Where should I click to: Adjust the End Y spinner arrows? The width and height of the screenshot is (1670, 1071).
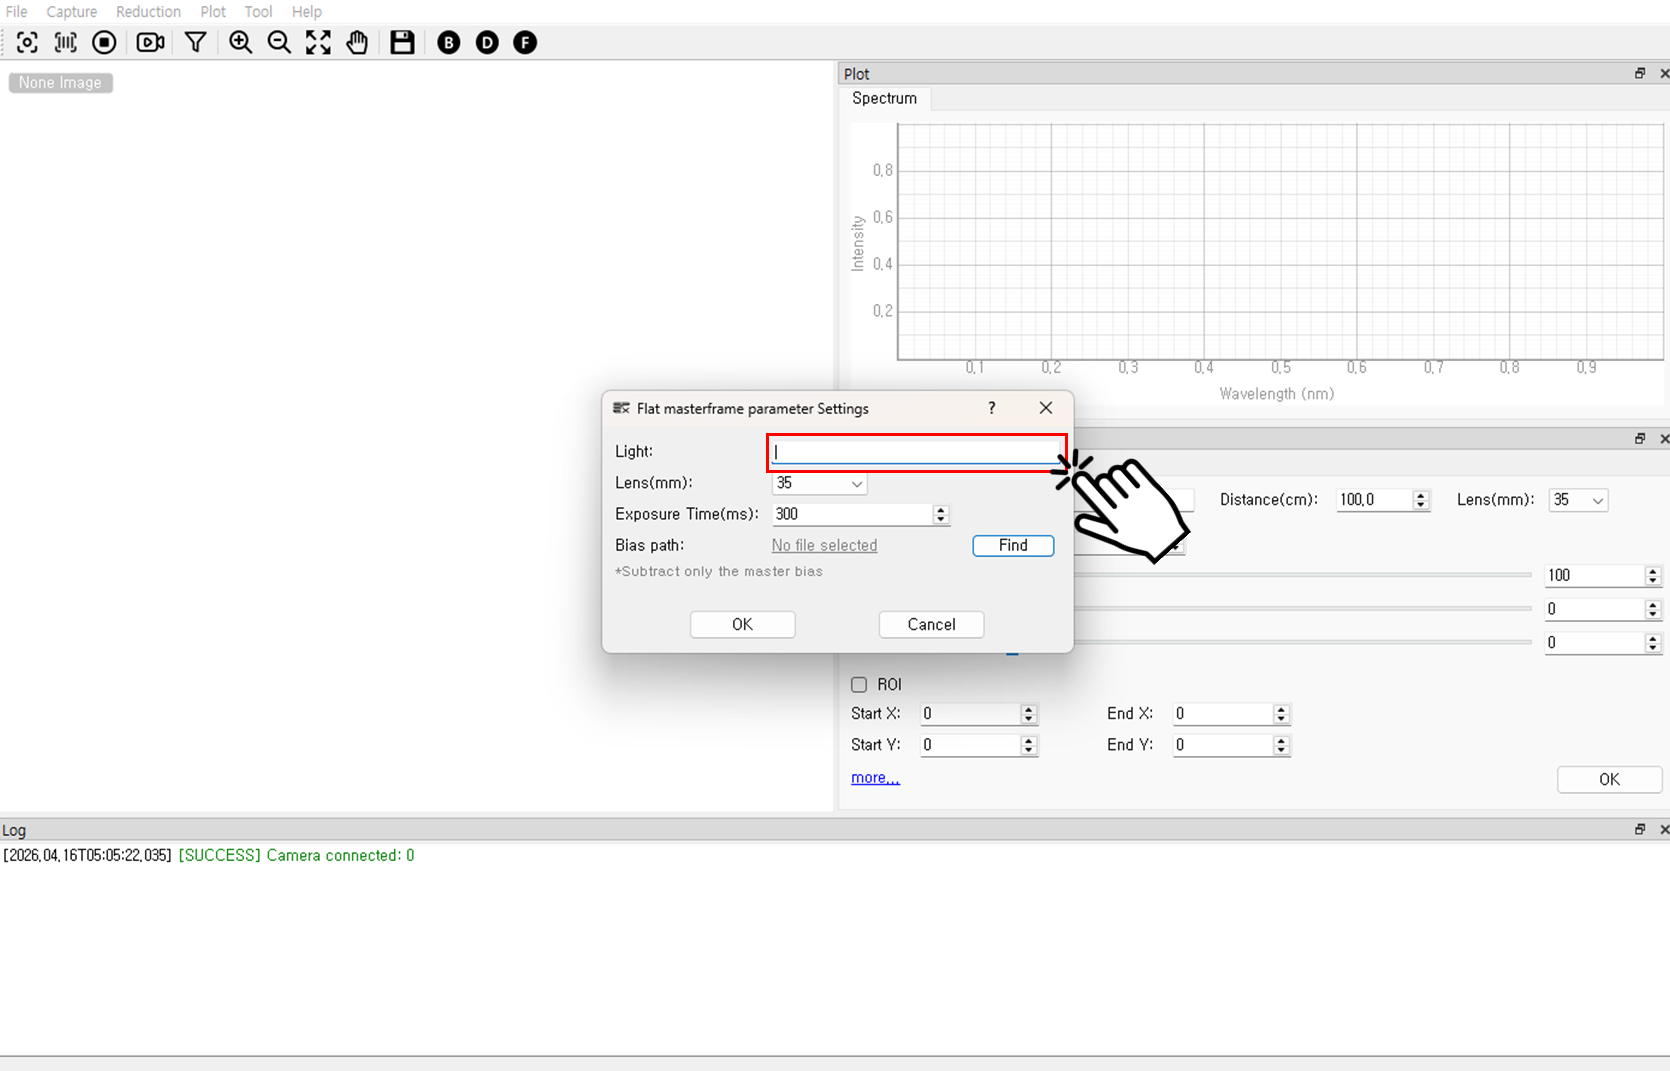click(1281, 745)
